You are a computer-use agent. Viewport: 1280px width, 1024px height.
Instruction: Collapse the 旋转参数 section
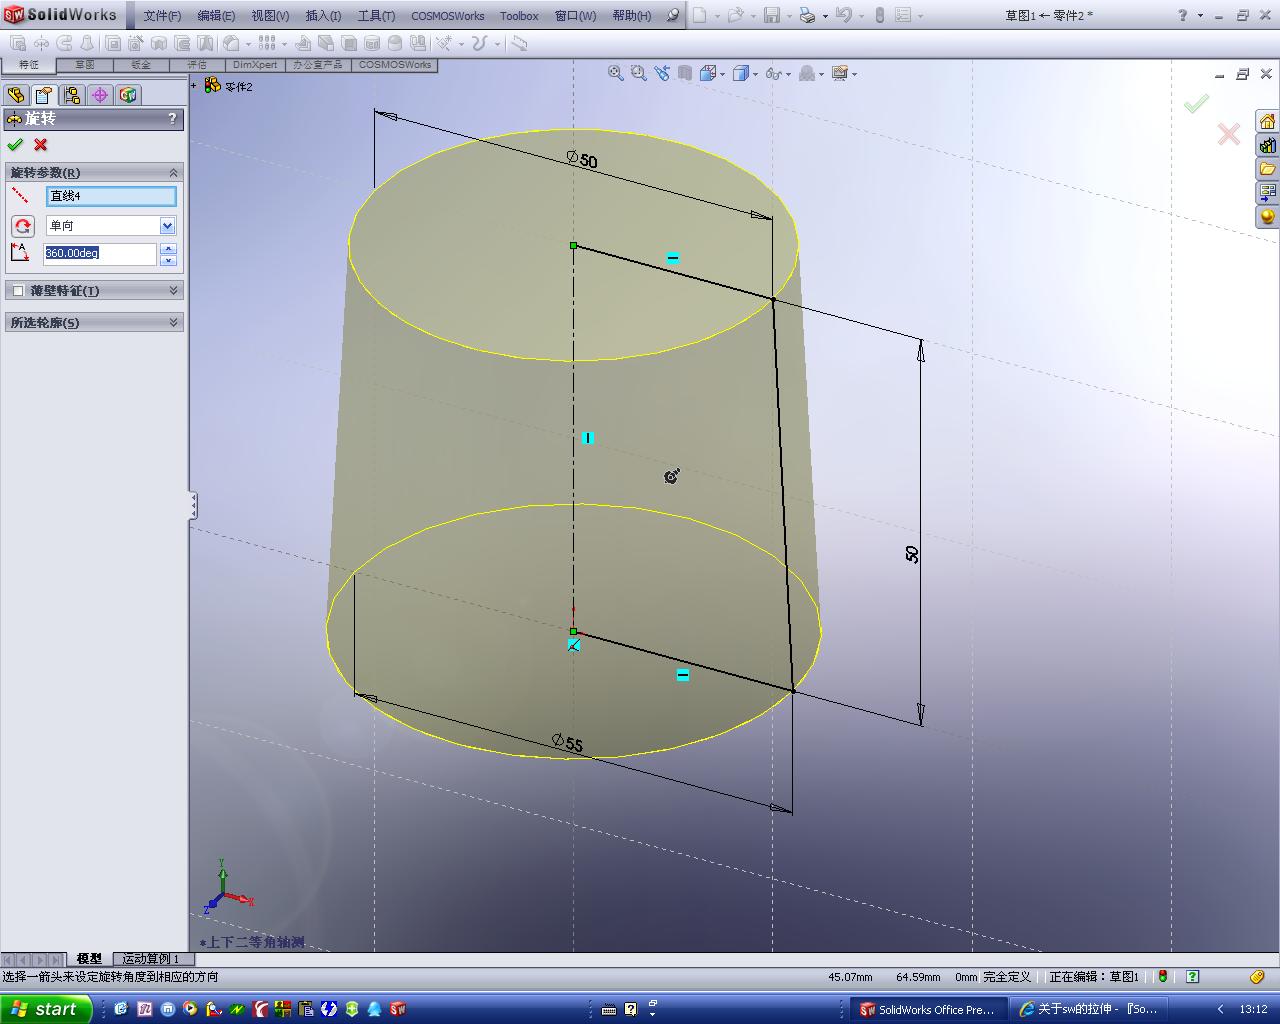coord(174,173)
